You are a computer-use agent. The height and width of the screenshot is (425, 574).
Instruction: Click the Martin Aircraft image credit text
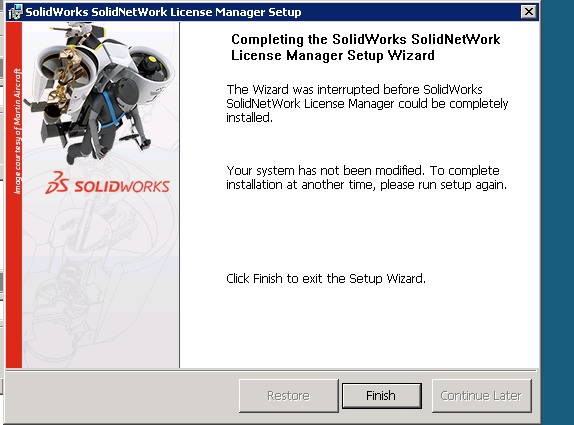tap(17, 131)
